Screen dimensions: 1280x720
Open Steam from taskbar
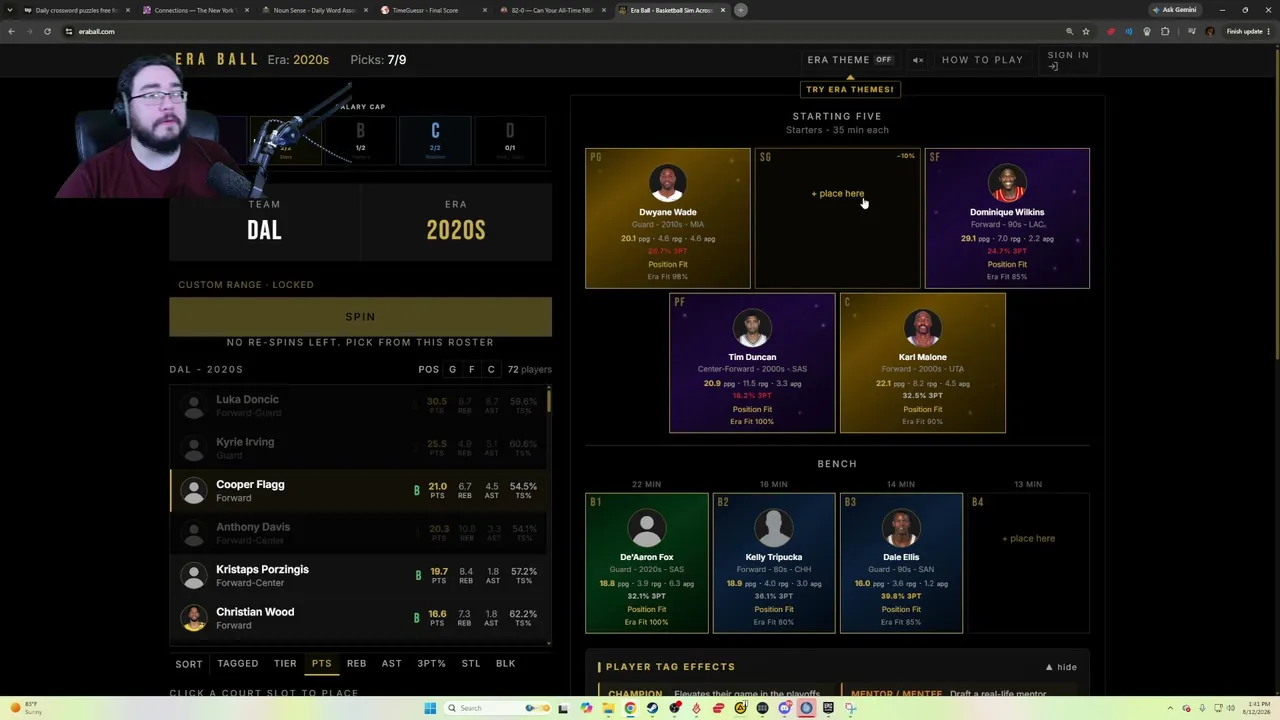[x=652, y=708]
